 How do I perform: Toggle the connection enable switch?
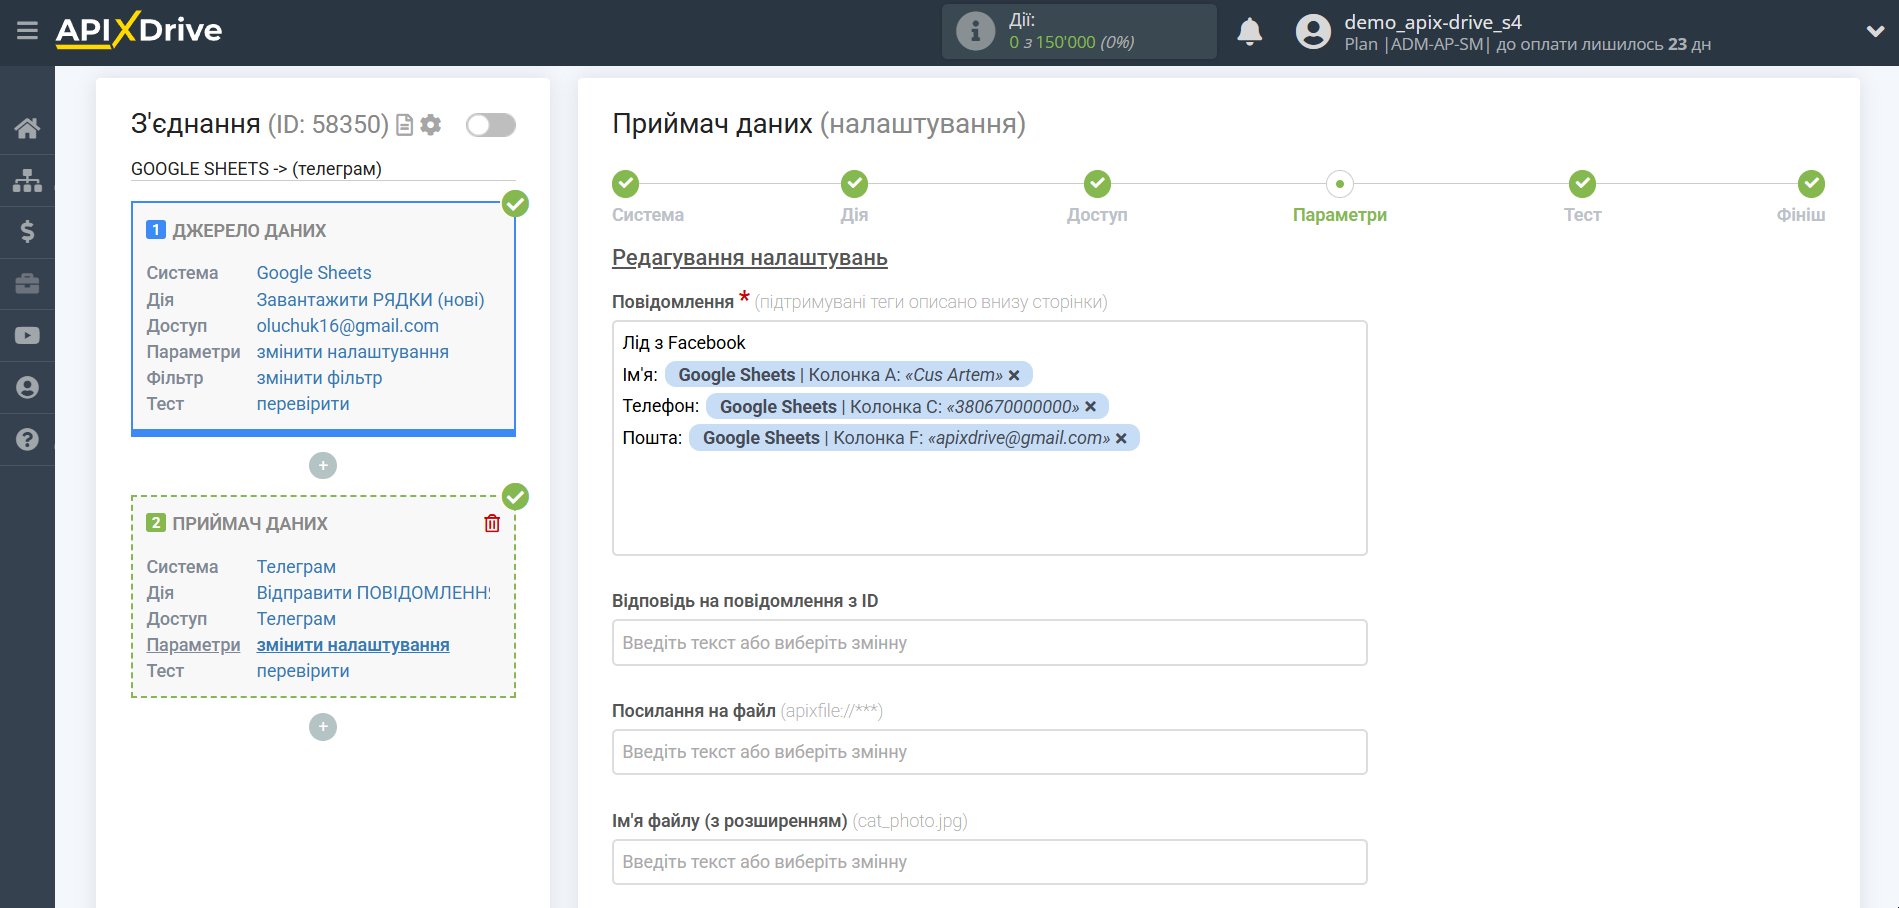pos(491,125)
